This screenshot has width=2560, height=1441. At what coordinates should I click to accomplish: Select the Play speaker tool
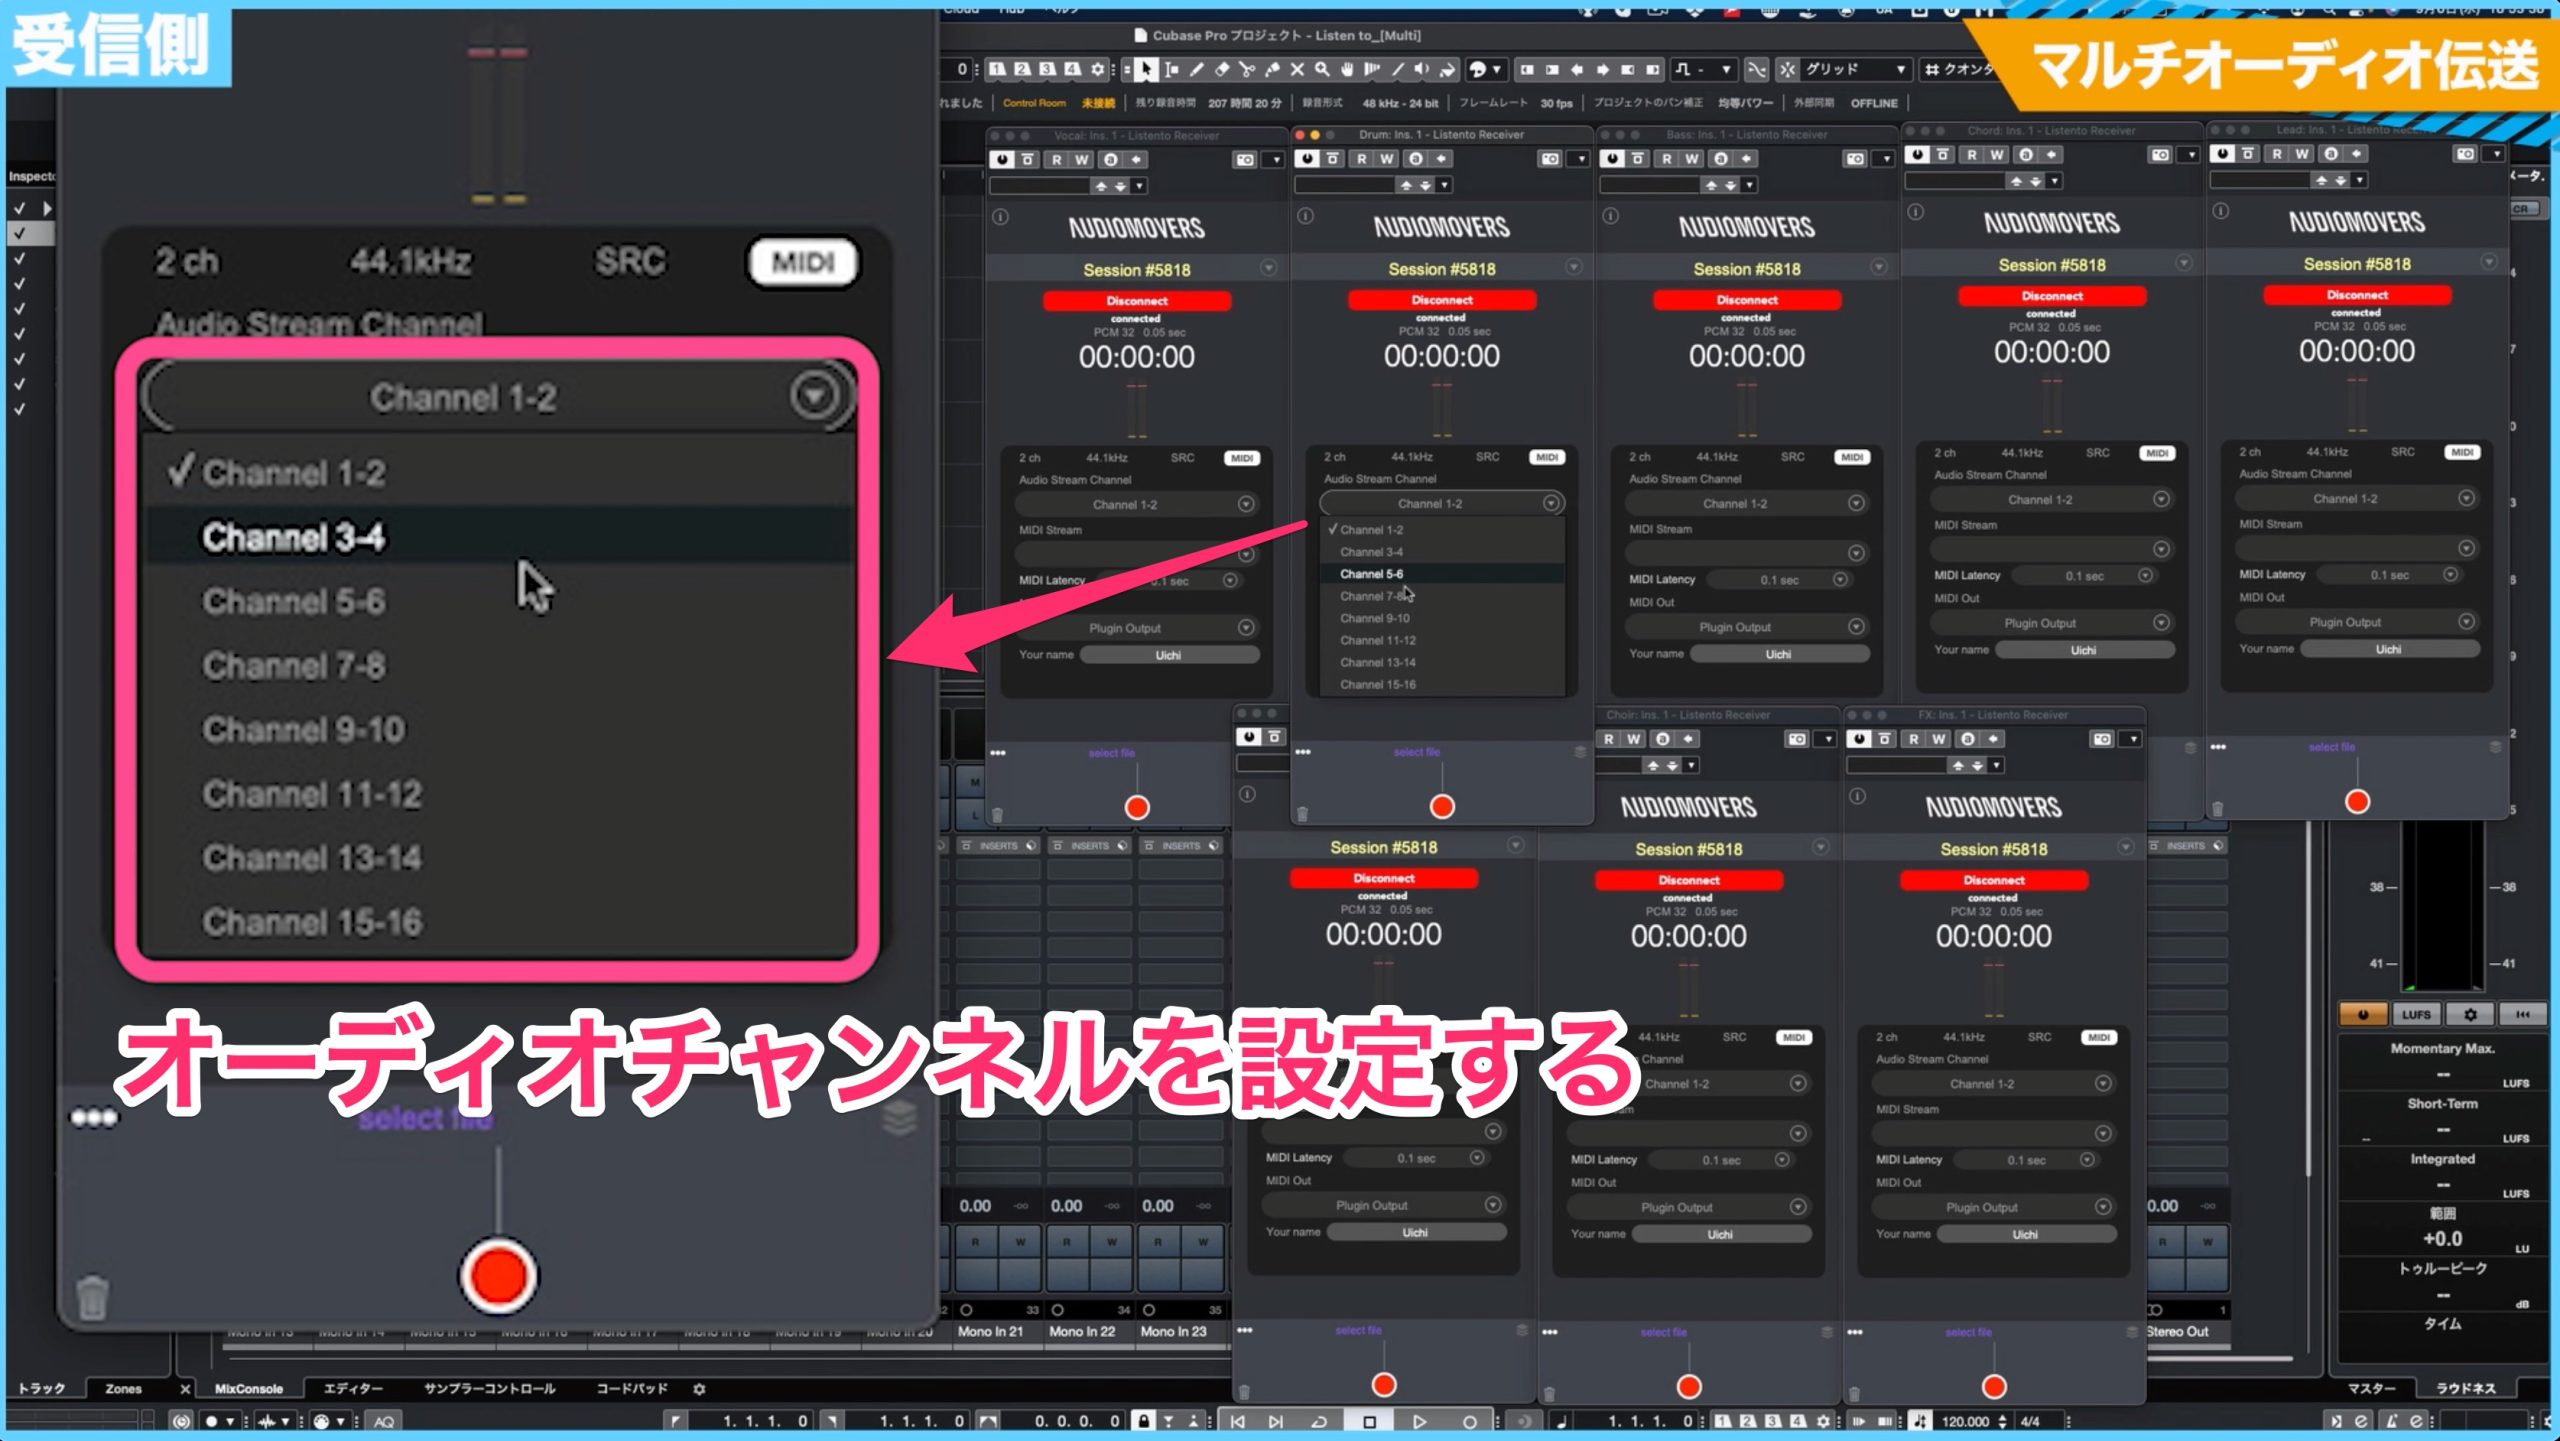click(1421, 69)
